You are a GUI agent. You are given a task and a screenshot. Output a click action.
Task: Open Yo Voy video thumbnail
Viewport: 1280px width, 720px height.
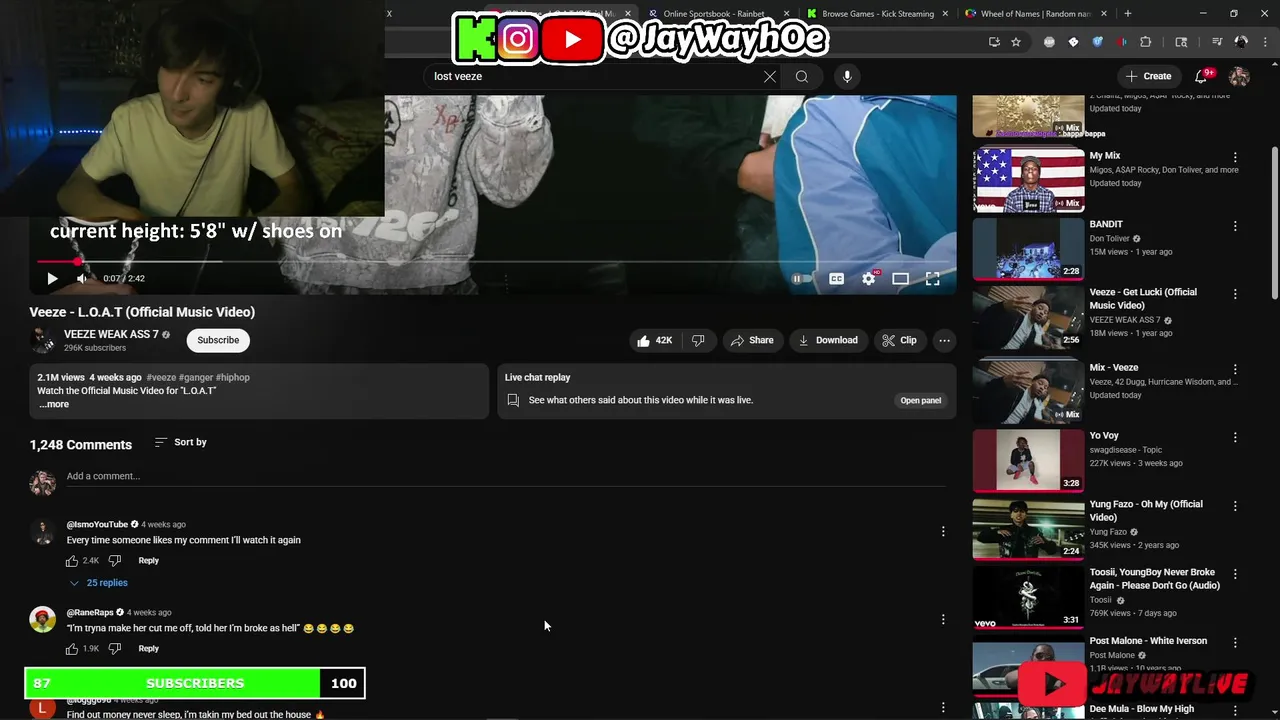[x=1028, y=460]
